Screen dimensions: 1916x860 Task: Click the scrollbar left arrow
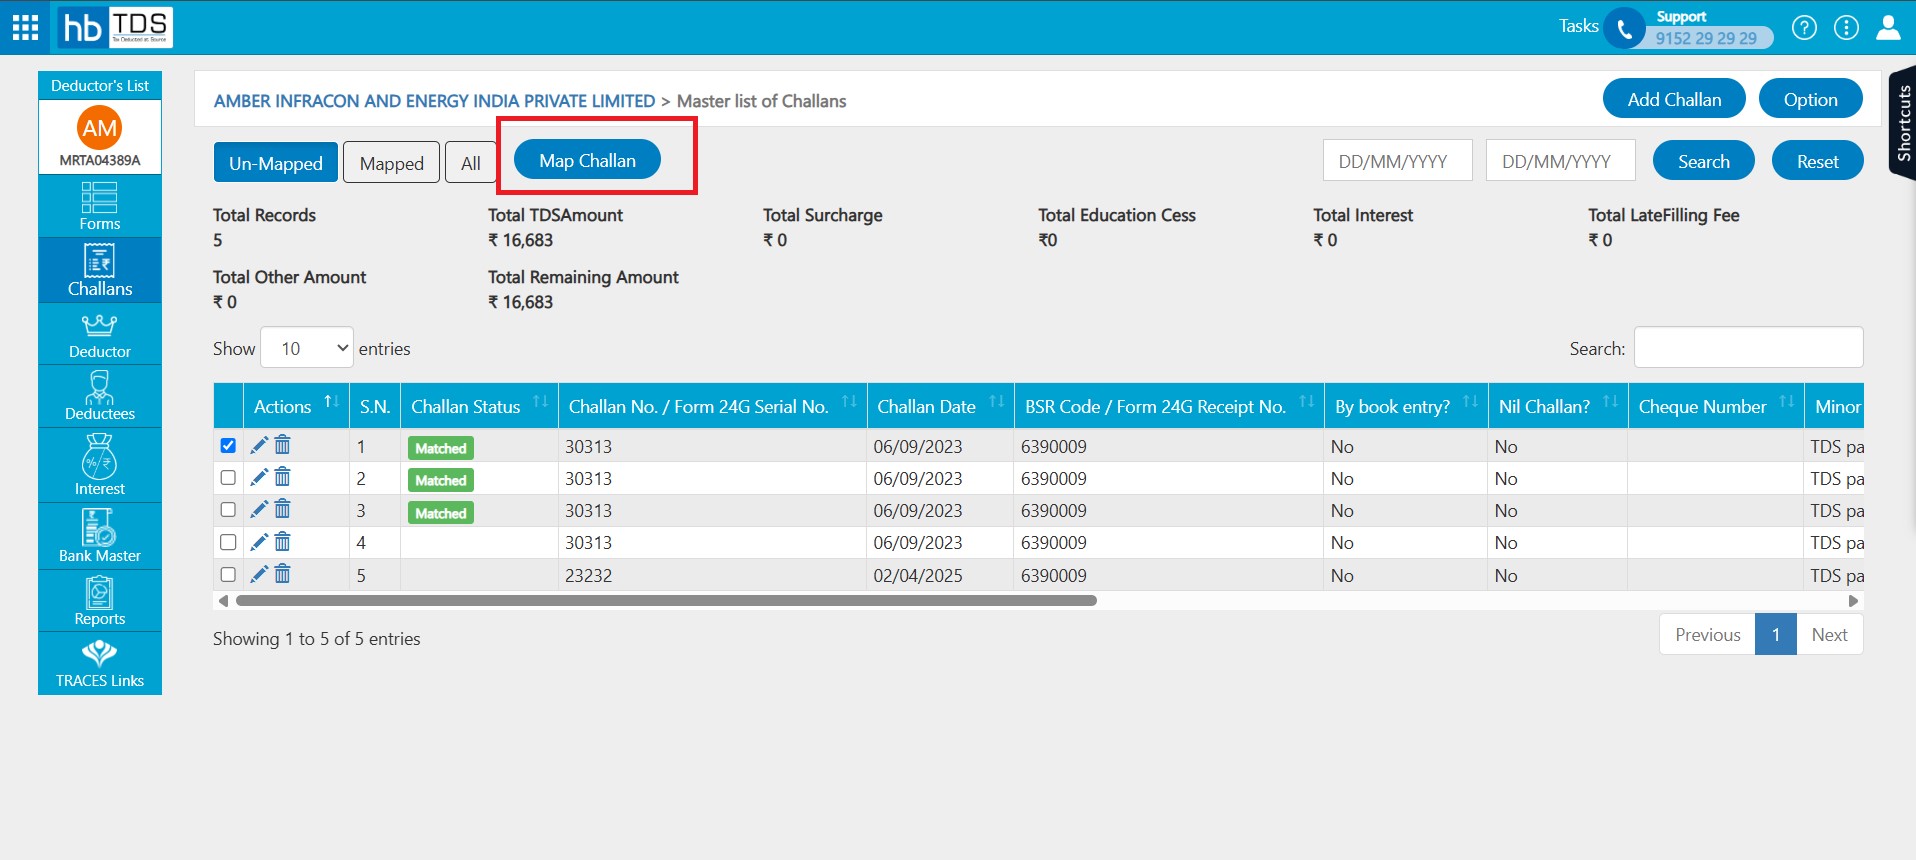coord(223,601)
